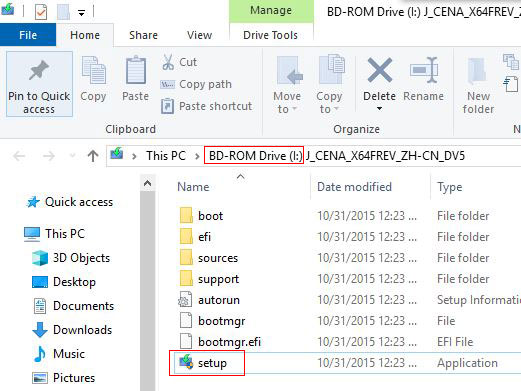Open the Copy to menu
Viewport: 521px width, 391px height.
(x=329, y=85)
